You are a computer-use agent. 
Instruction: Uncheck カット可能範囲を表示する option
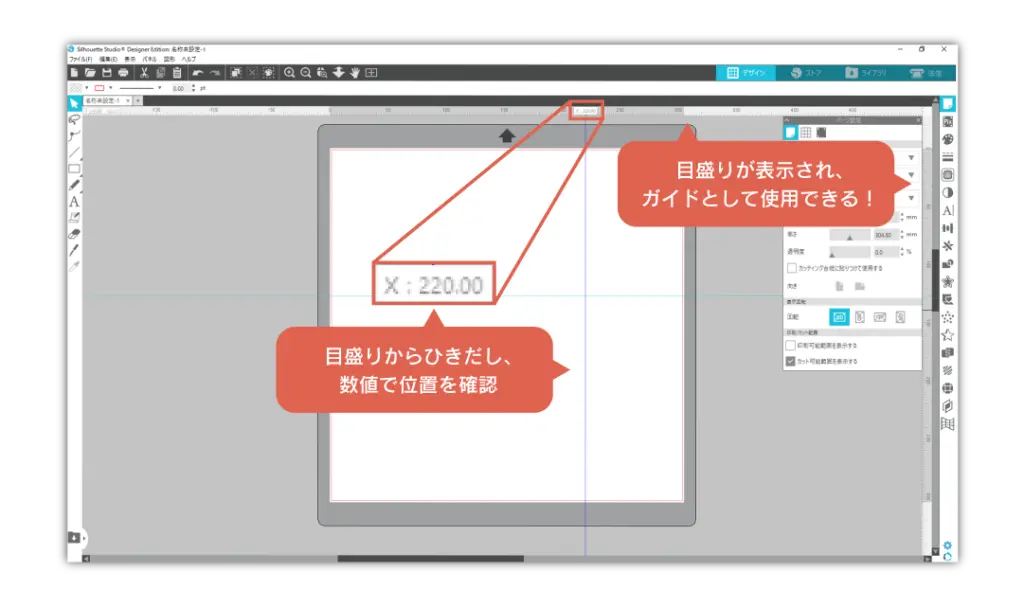[x=792, y=361]
